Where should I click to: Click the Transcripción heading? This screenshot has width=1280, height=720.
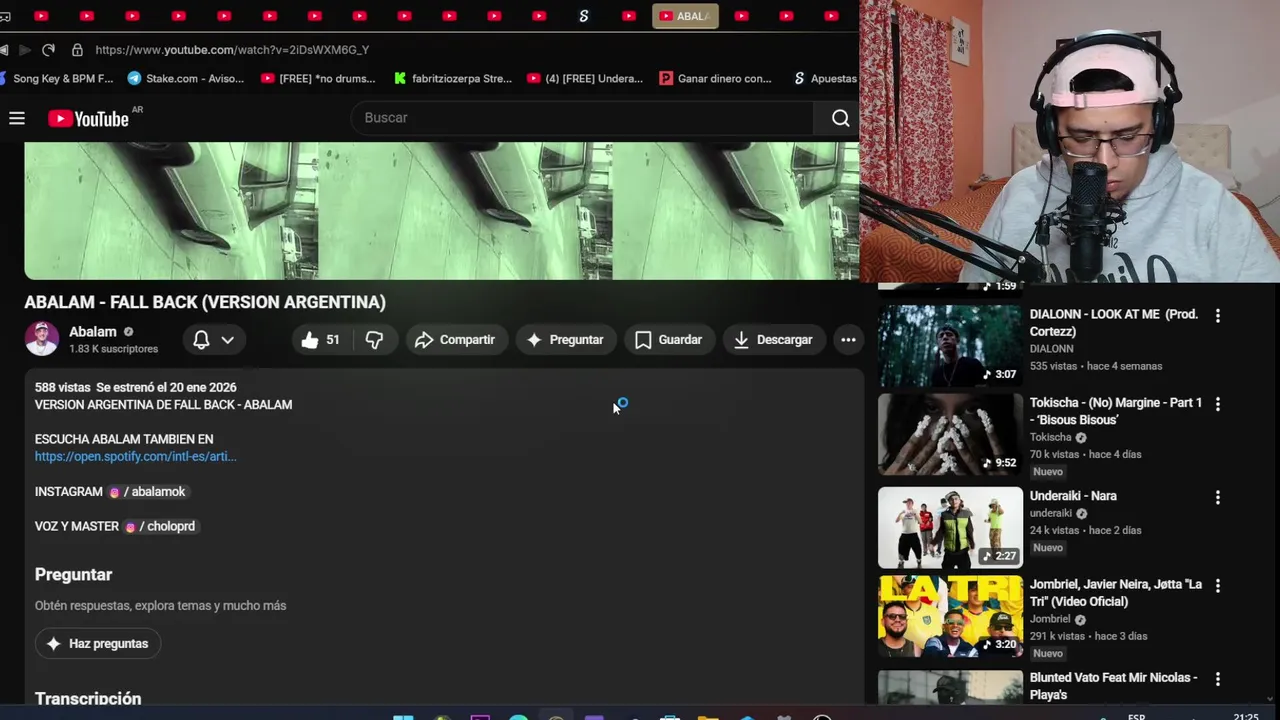click(x=88, y=698)
